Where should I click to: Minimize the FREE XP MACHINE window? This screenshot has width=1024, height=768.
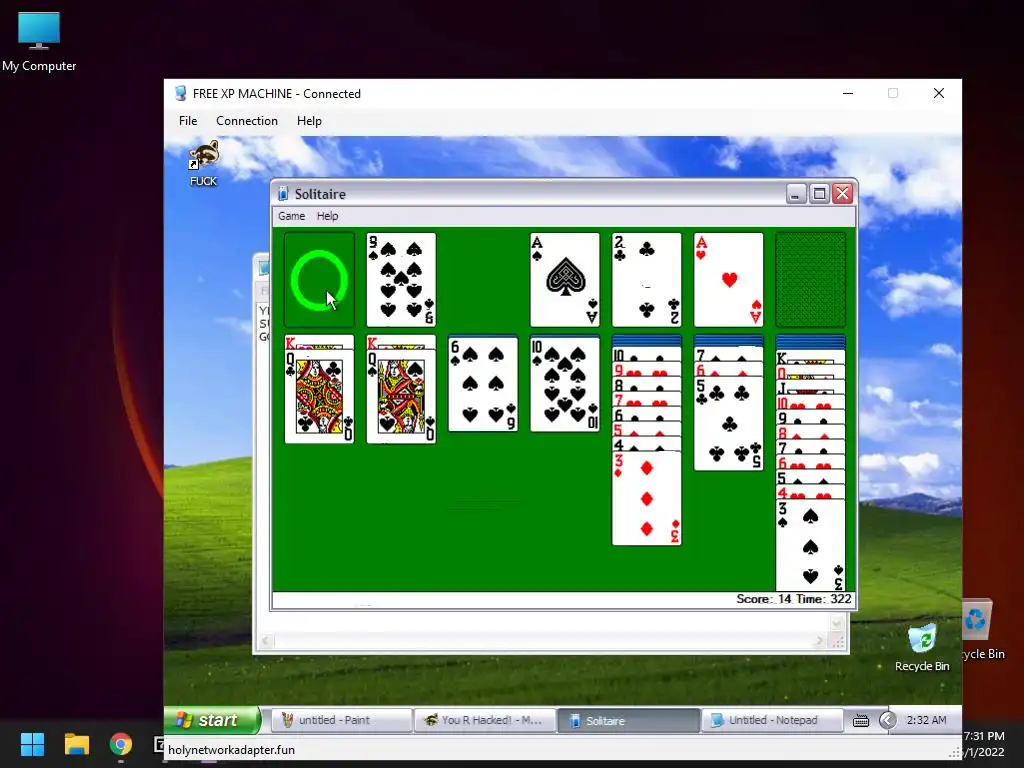pos(848,93)
